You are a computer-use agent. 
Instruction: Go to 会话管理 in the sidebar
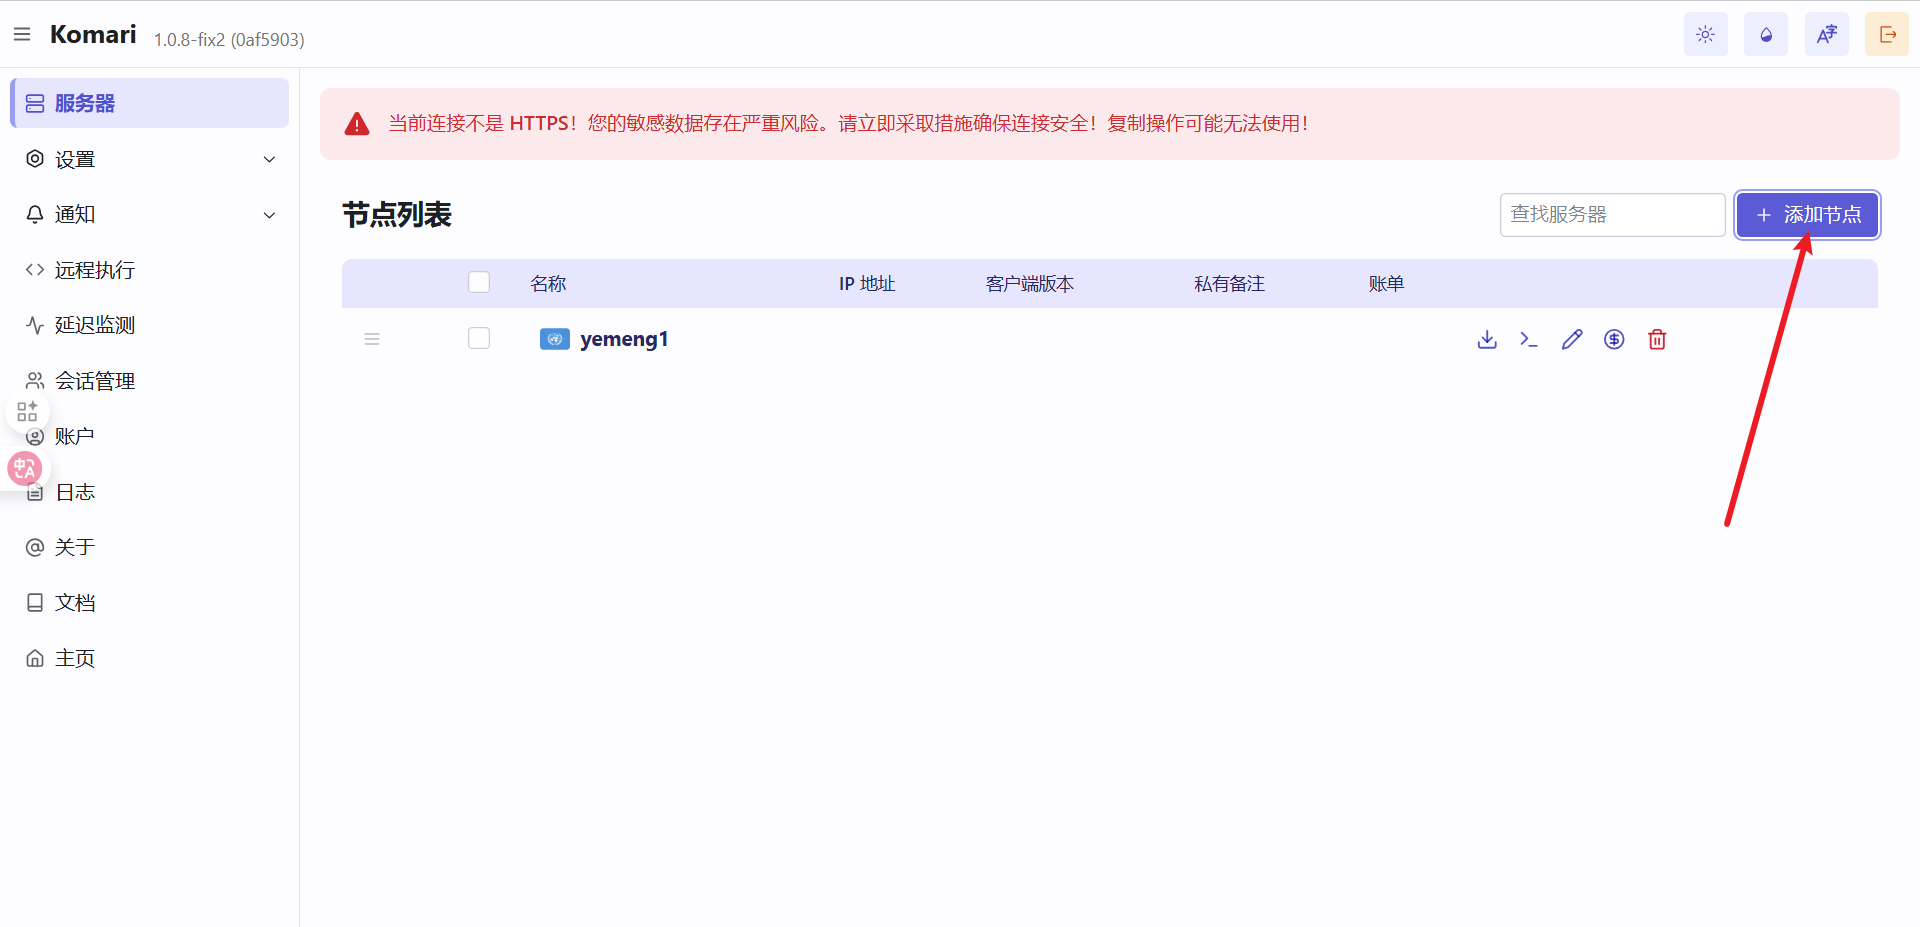[x=95, y=381]
